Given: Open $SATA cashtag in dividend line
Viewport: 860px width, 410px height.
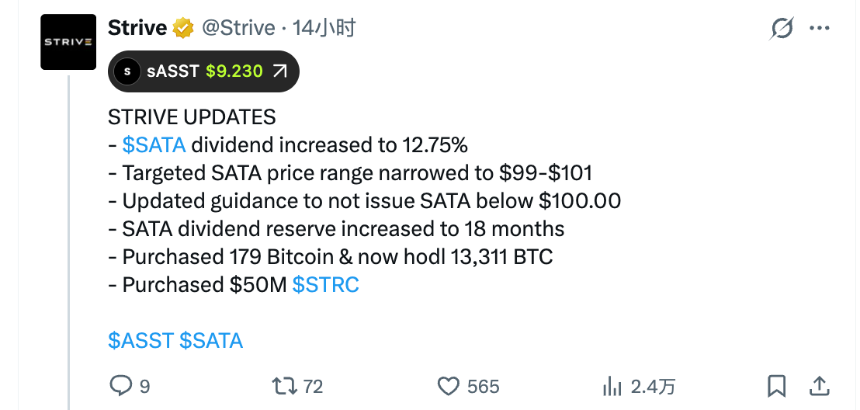Looking at the screenshot, I should pyautogui.click(x=153, y=144).
